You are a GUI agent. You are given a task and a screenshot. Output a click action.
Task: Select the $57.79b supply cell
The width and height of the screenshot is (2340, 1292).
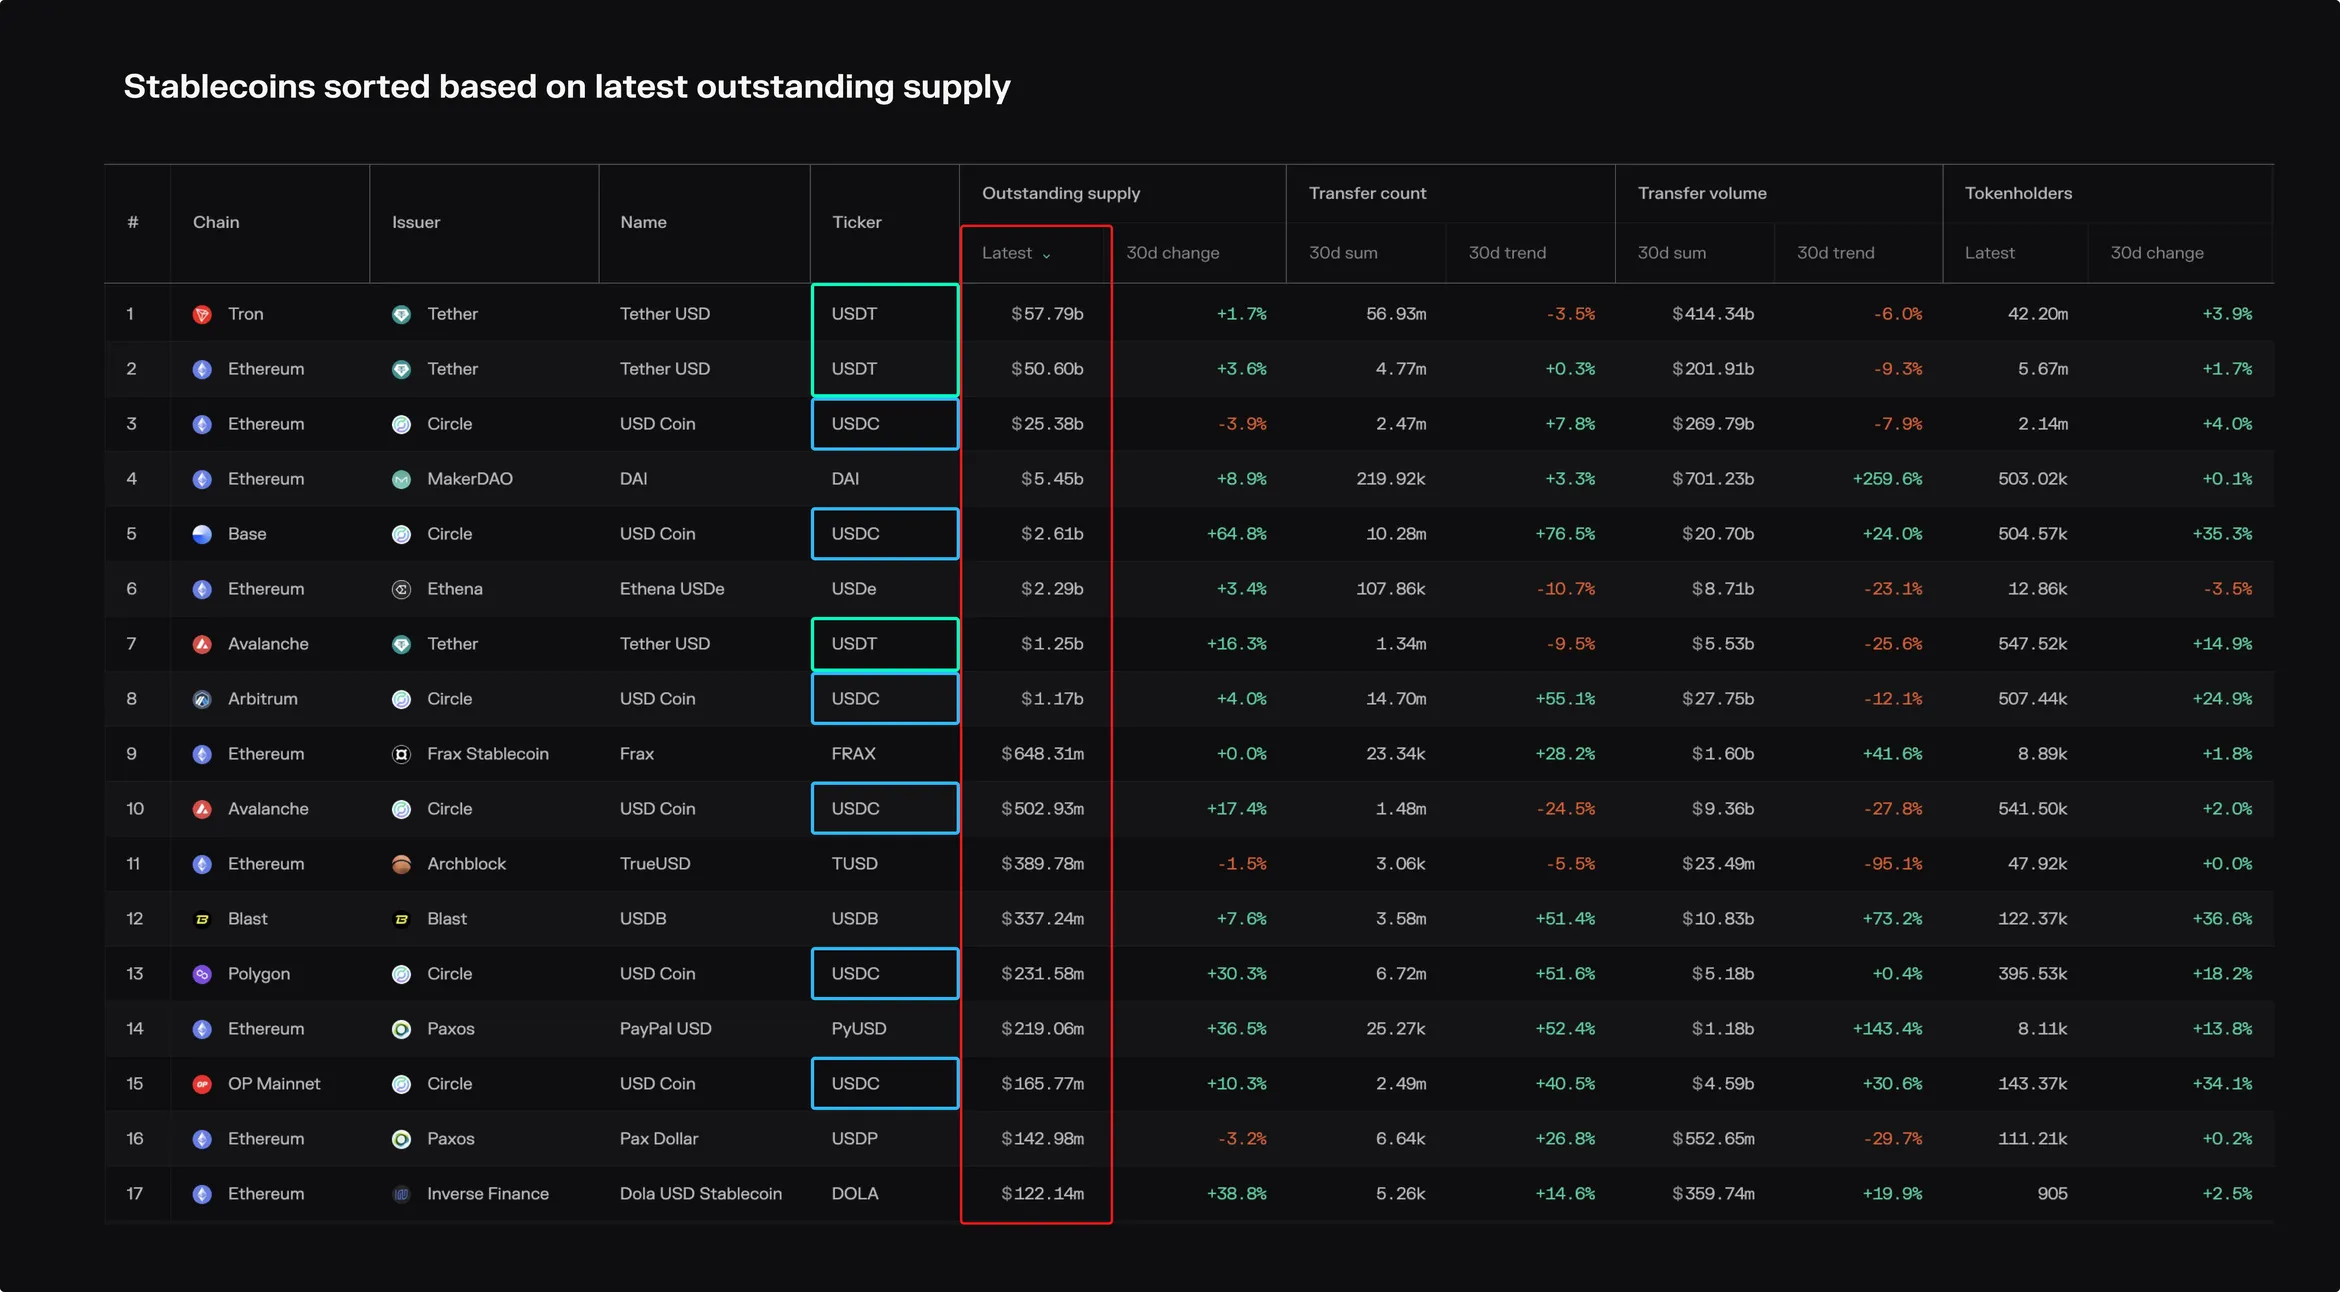coord(1047,314)
